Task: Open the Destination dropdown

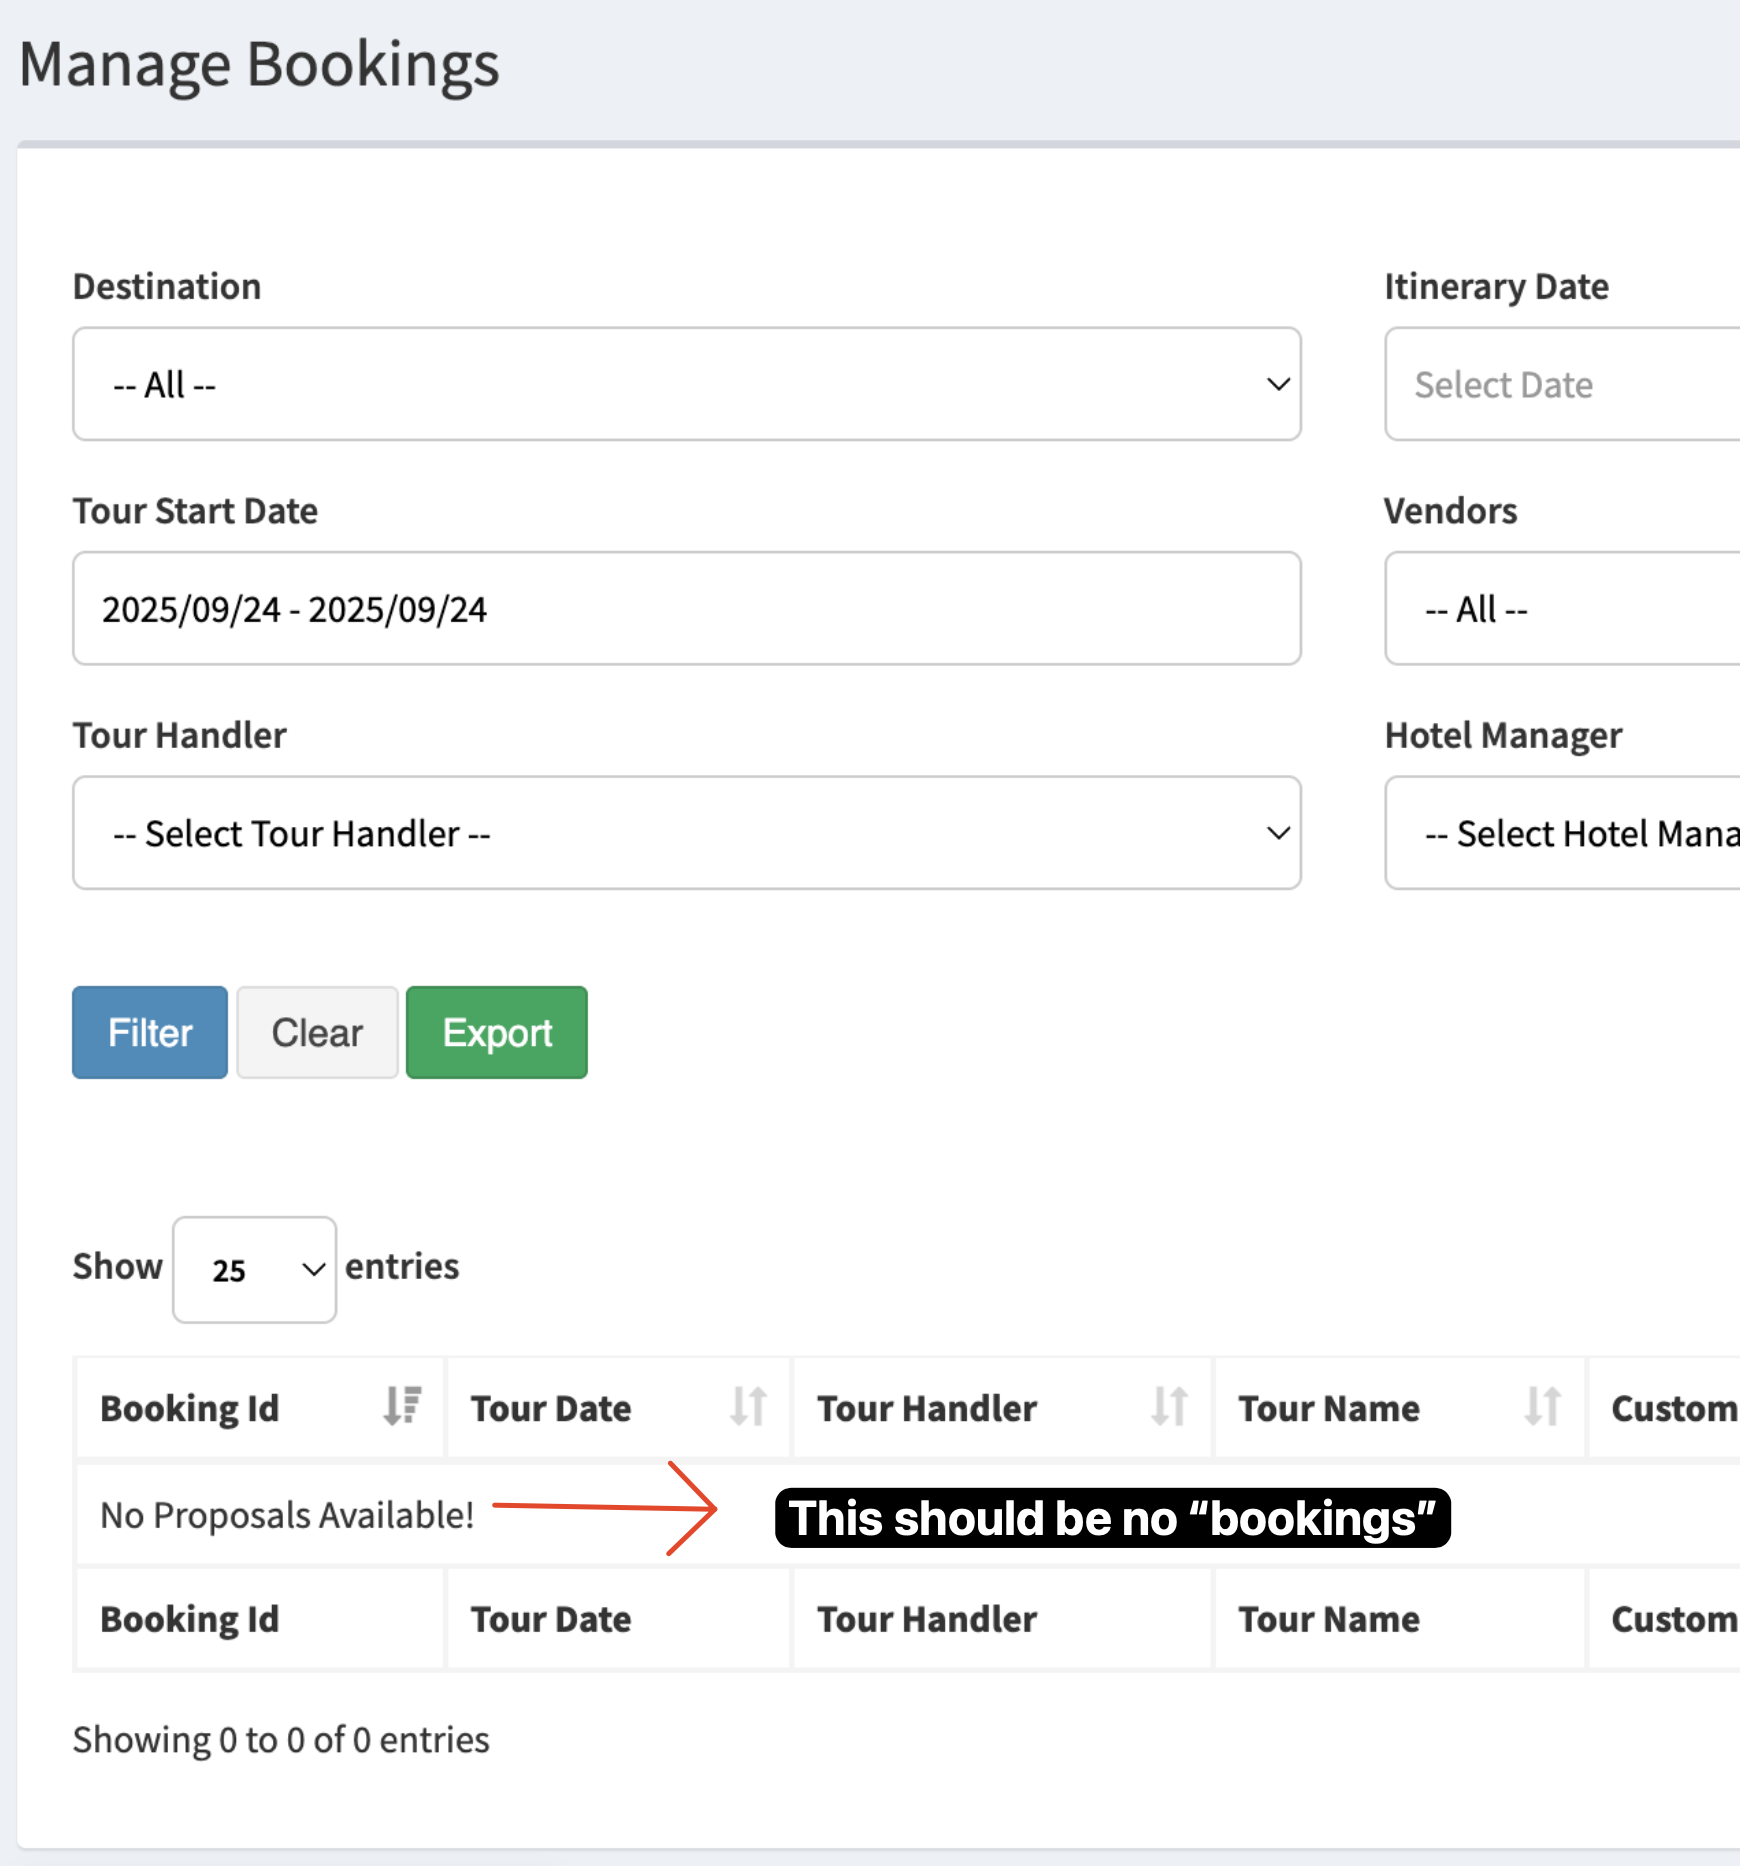Action: click(686, 384)
